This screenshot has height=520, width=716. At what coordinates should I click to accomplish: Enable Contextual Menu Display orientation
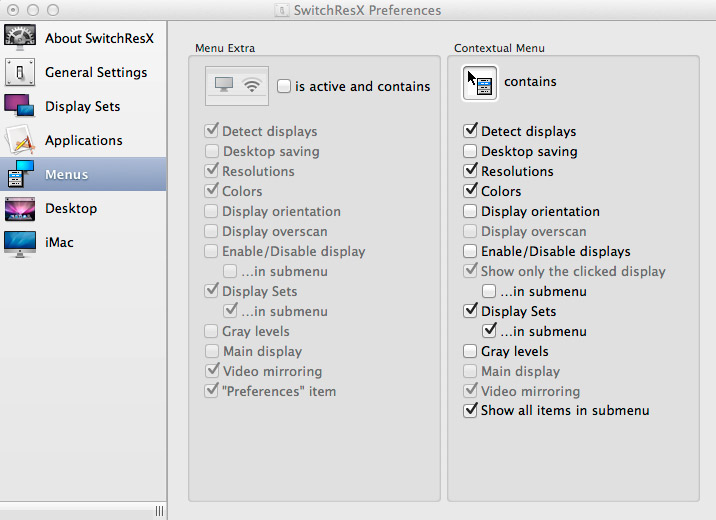tap(470, 212)
